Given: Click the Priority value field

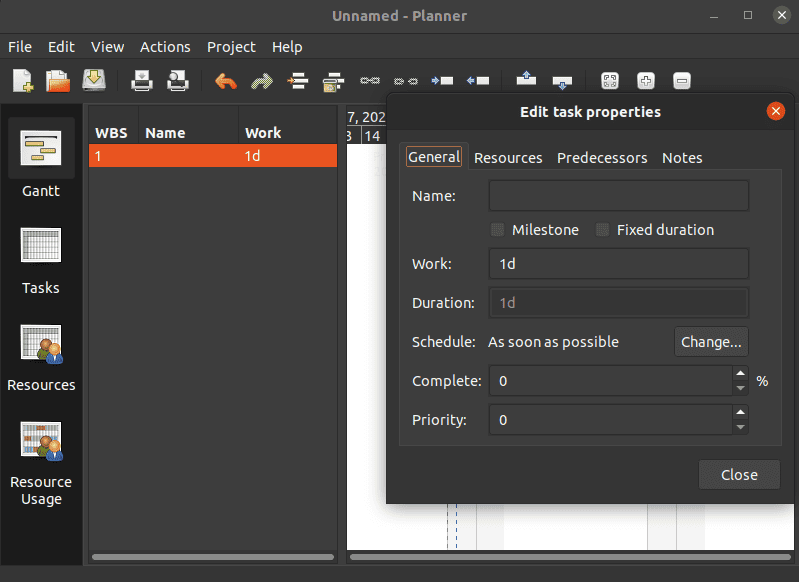Looking at the screenshot, I should 611,420.
